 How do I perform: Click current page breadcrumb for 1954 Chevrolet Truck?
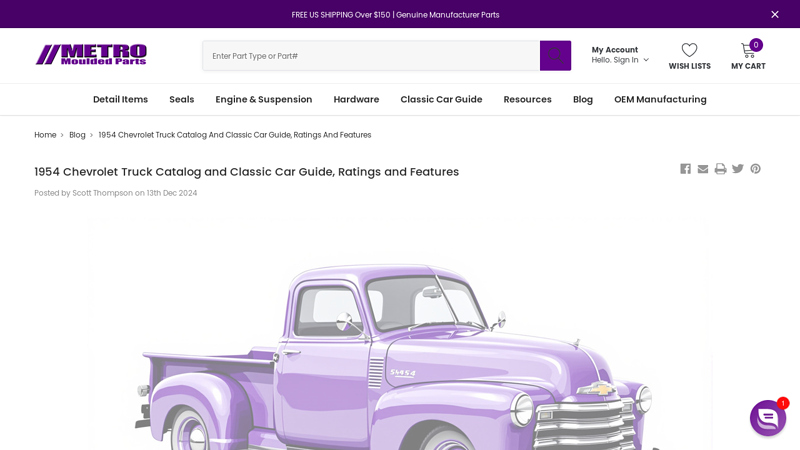tap(235, 135)
